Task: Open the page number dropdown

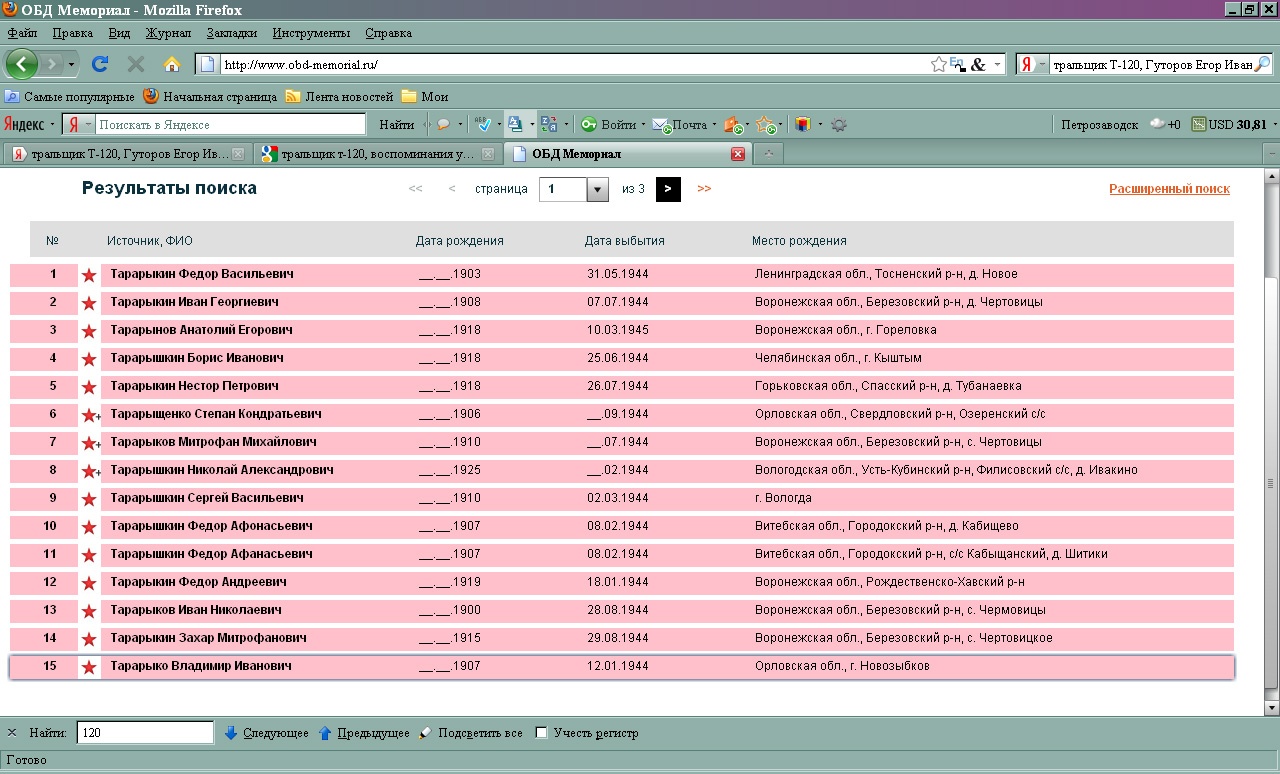Action: pos(597,189)
